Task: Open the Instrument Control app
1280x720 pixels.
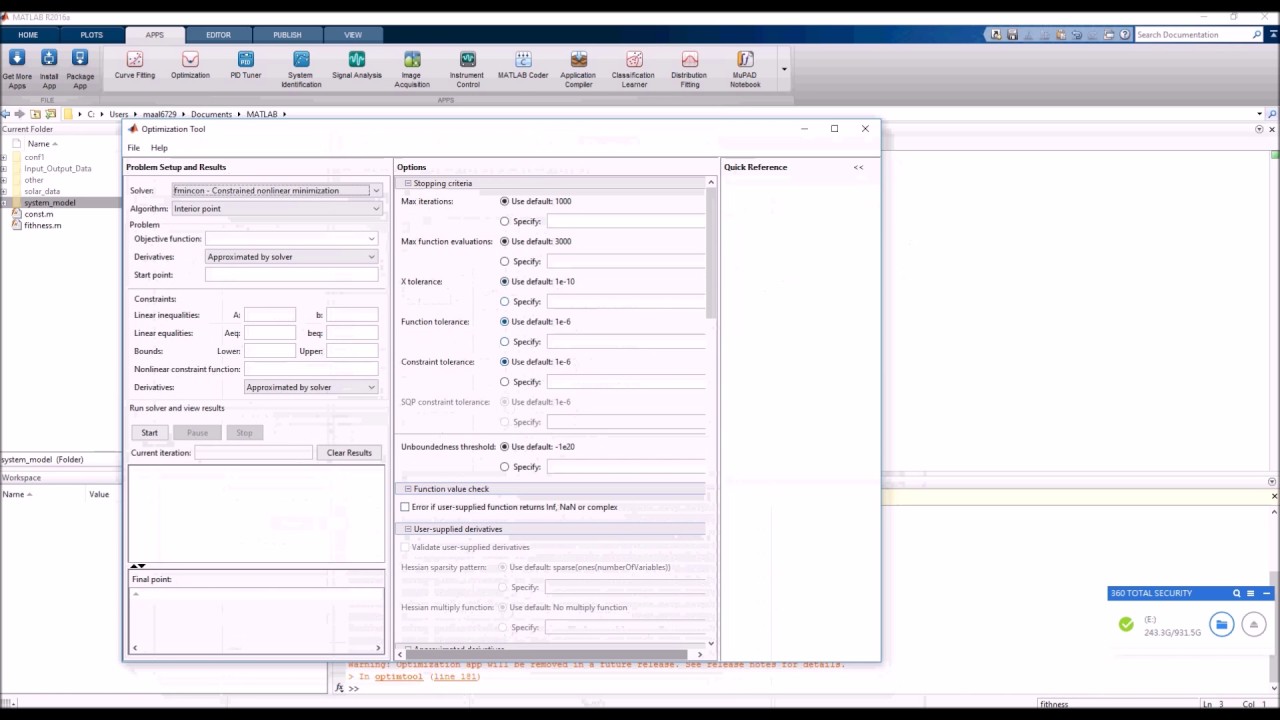Action: point(467,70)
